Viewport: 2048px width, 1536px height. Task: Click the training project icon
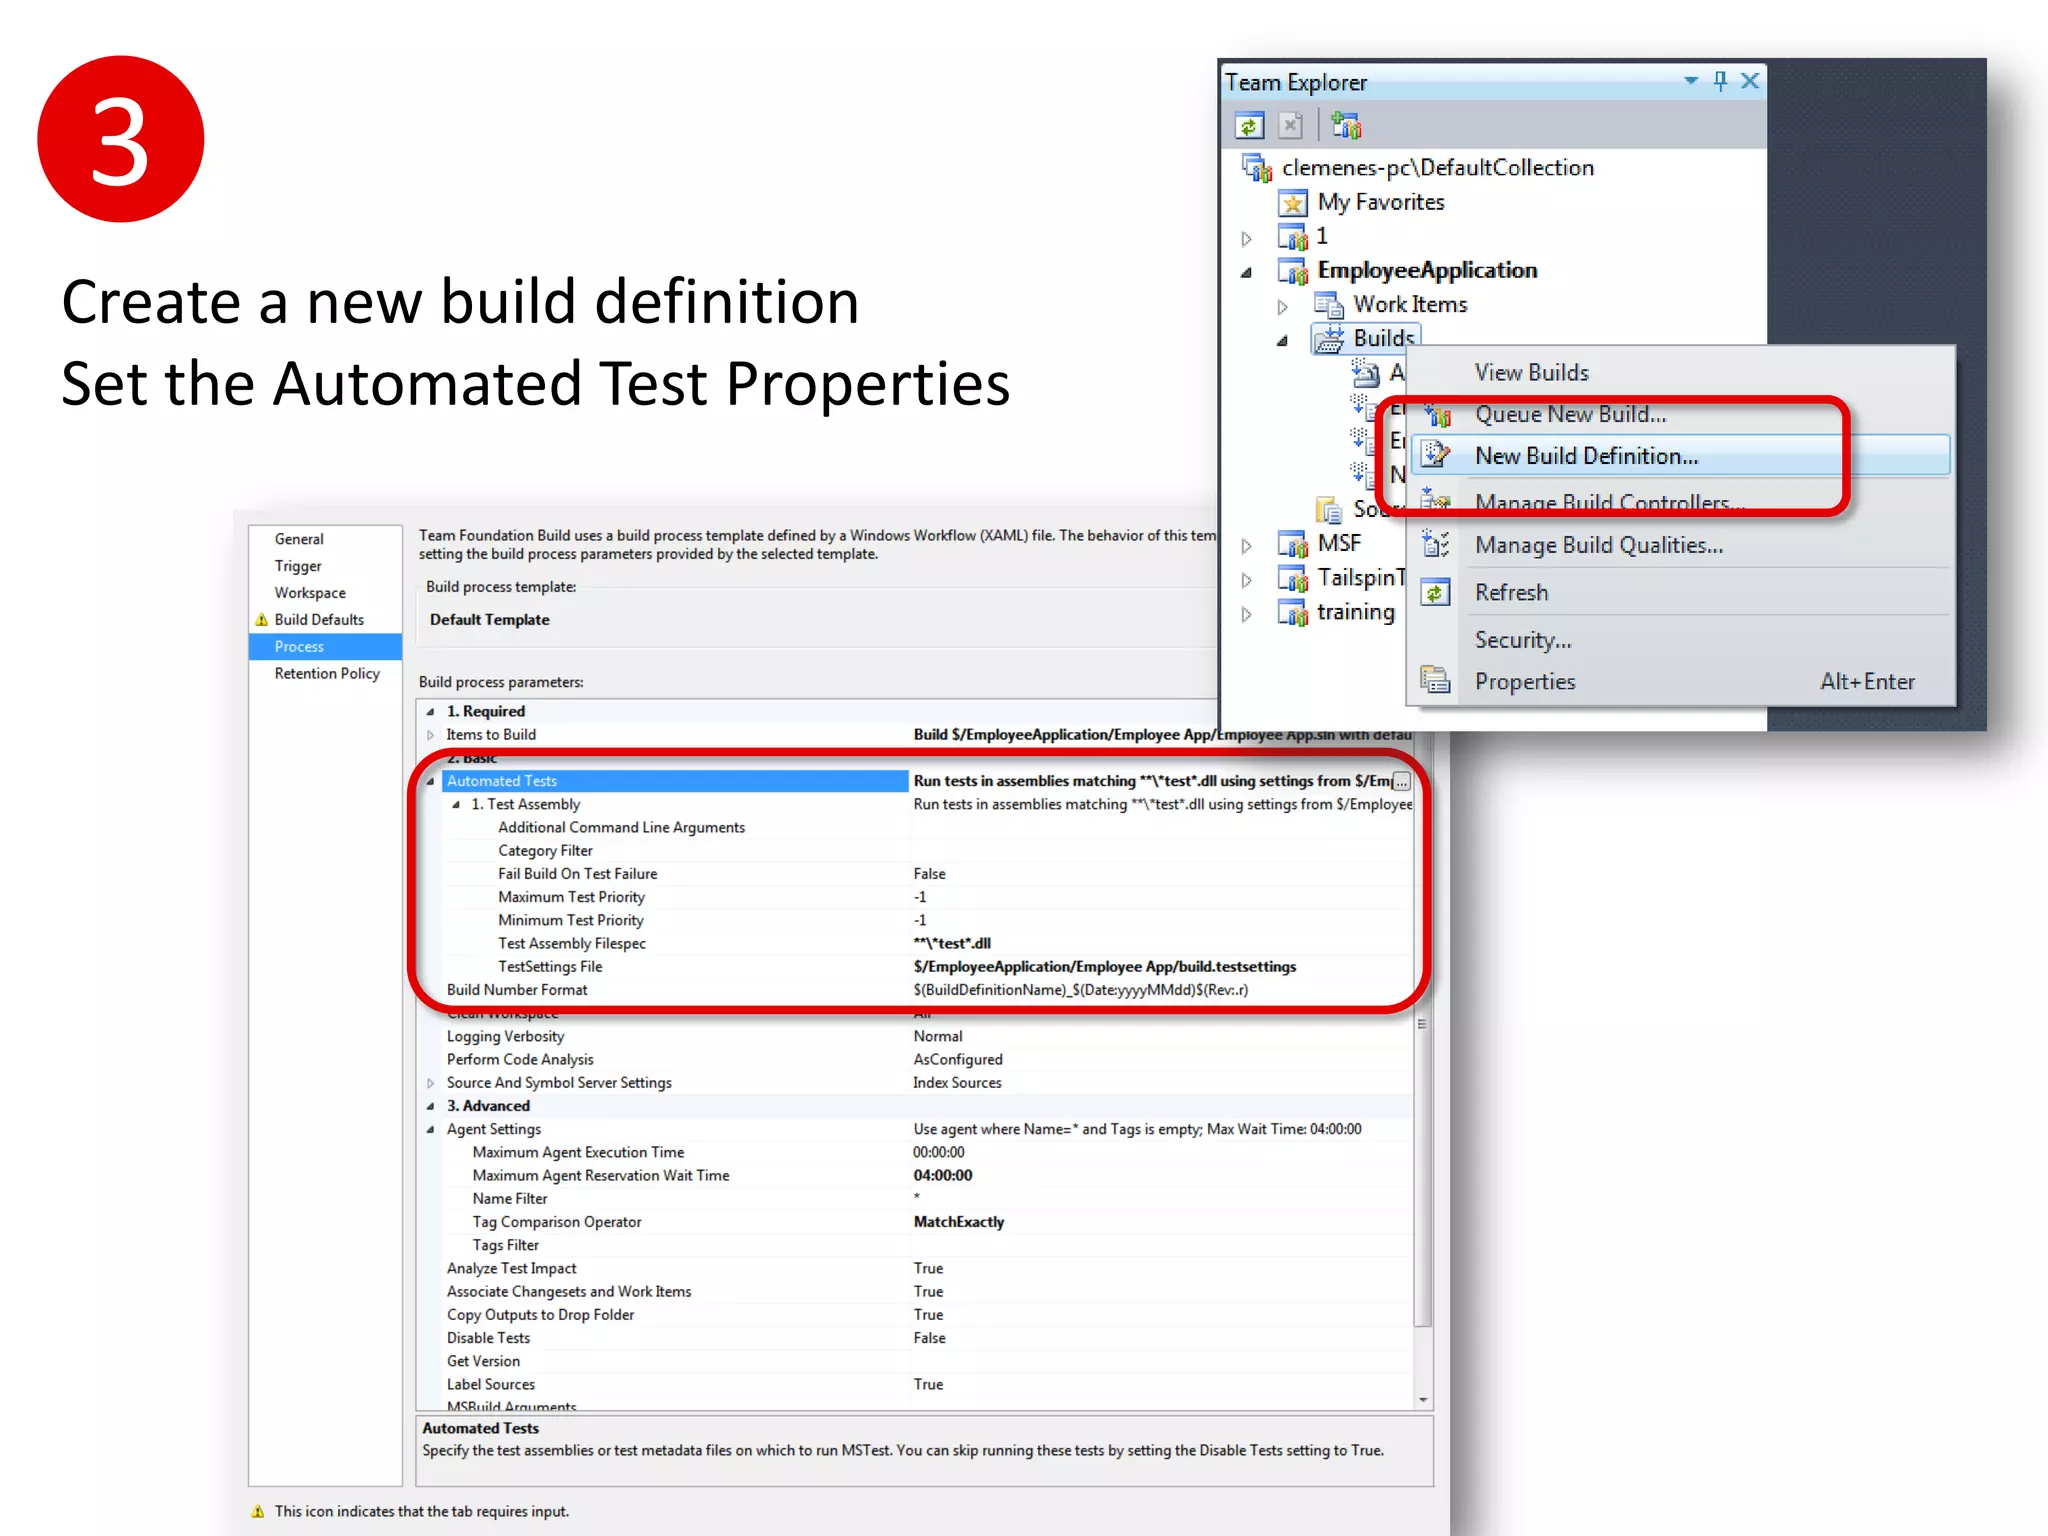coord(1293,612)
